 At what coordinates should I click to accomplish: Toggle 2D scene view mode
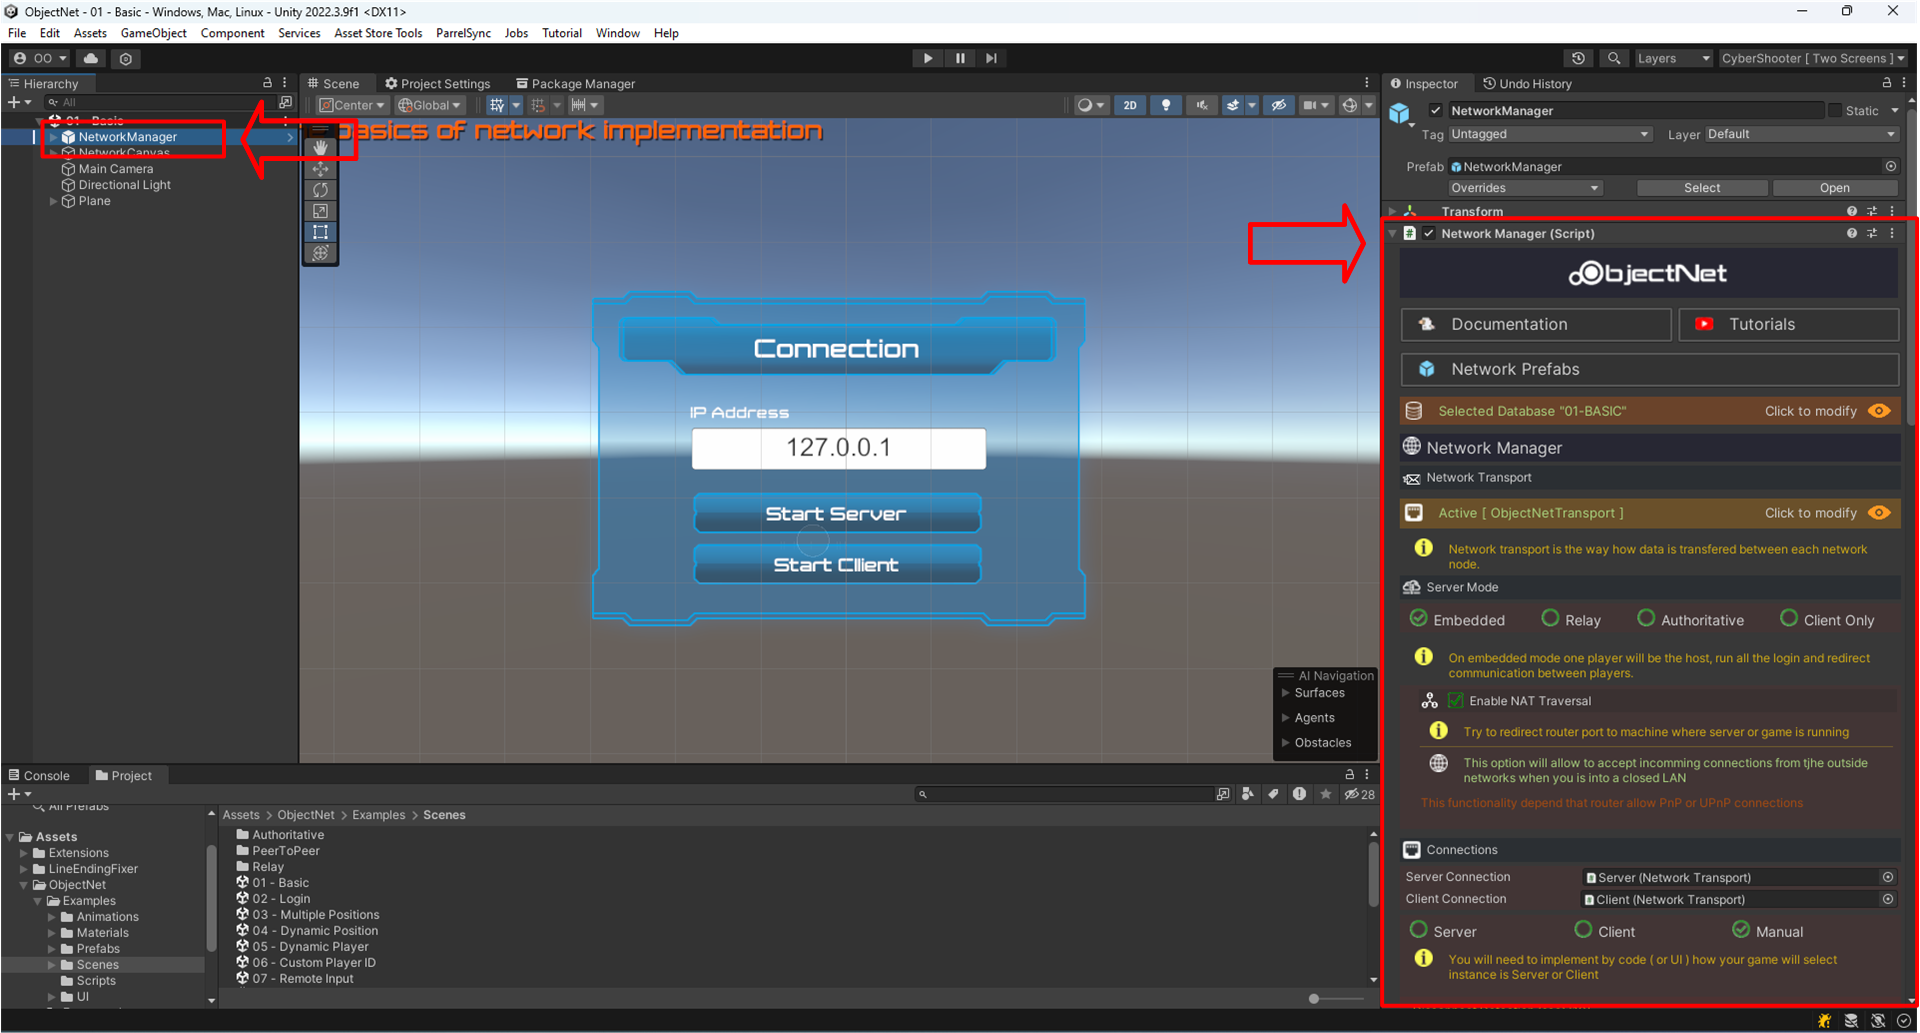(x=1130, y=105)
